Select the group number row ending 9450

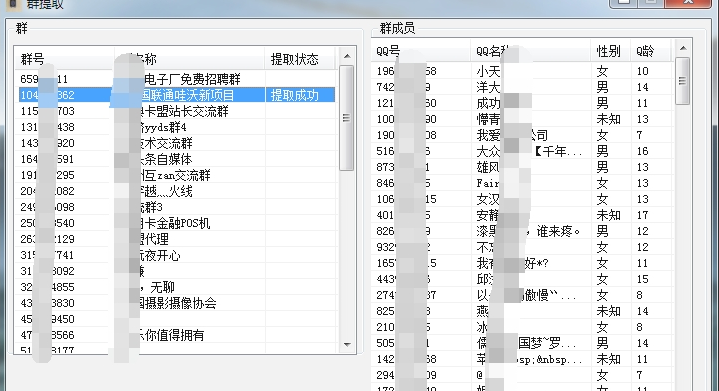(x=177, y=319)
